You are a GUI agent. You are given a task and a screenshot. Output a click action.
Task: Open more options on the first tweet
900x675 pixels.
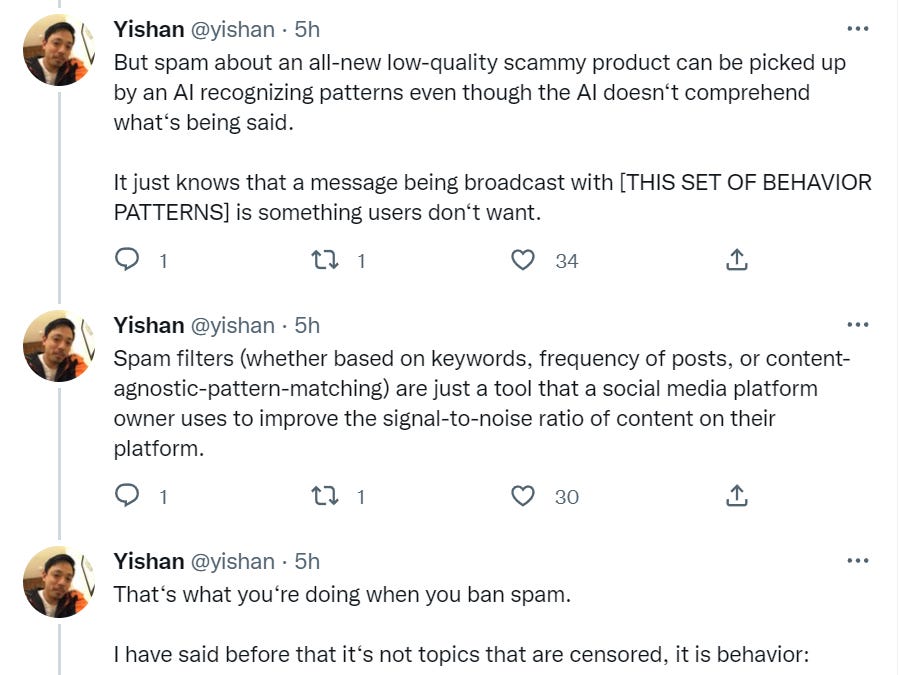[857, 29]
